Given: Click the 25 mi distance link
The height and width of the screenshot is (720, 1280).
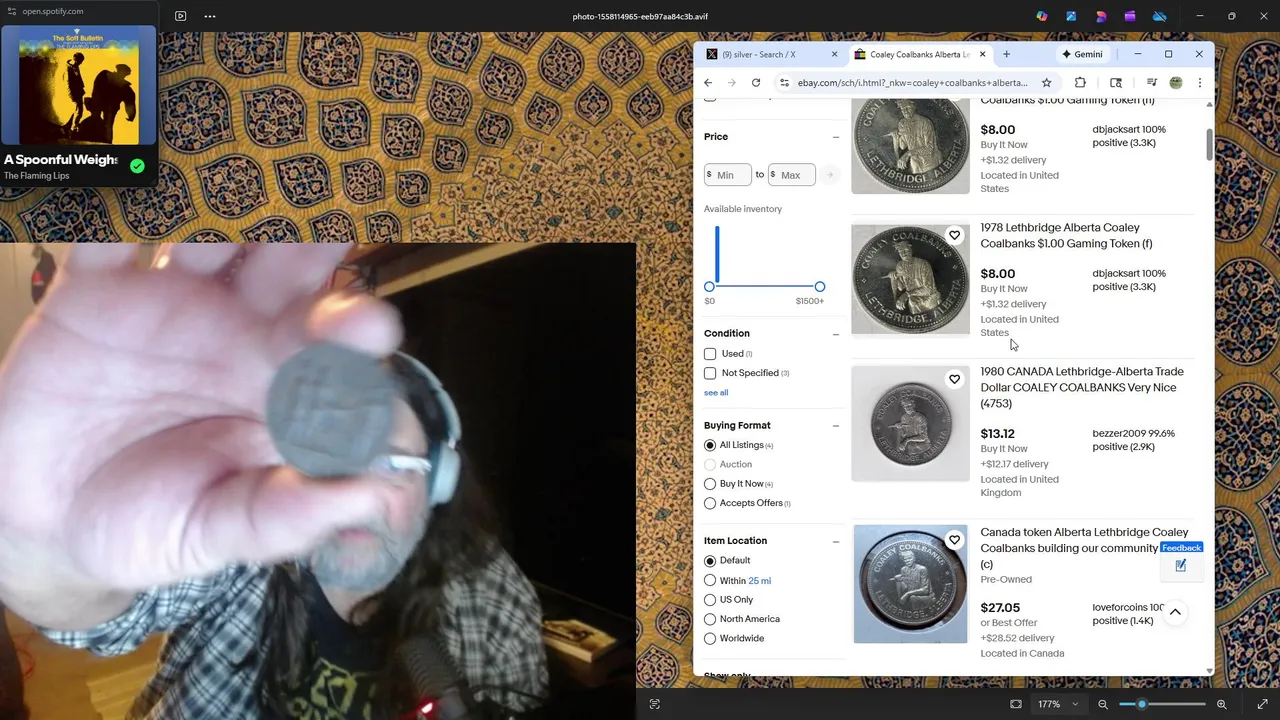Looking at the screenshot, I should [759, 580].
